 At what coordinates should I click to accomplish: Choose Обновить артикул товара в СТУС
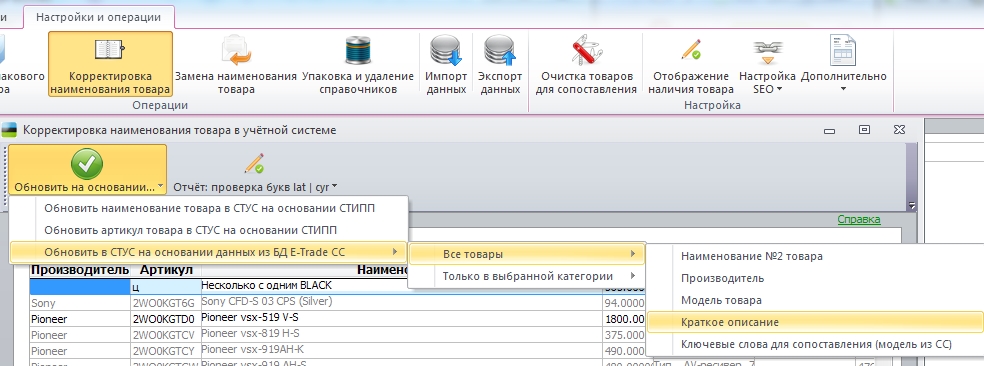pyautogui.click(x=210, y=230)
